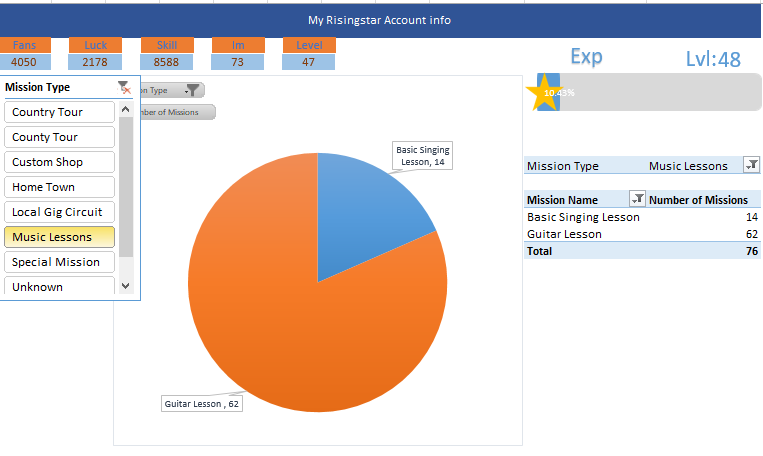Screen dimensions: 763x456
Task: Select County Tour in slicer
Action: 59,137
